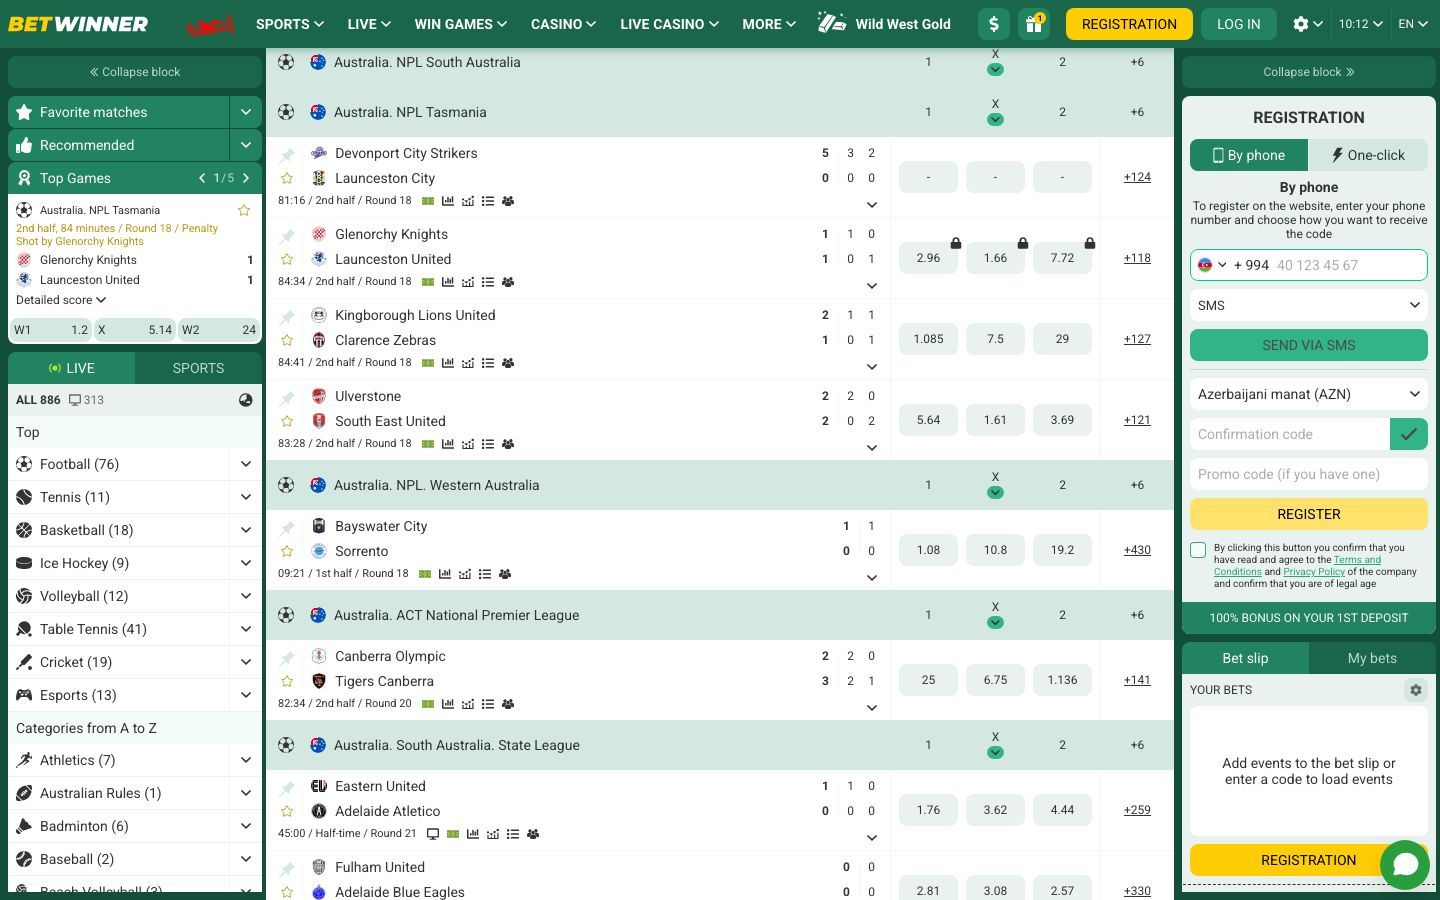
Task: Star the Glenorchy Knights vs Launceston United match
Action: [x=287, y=260]
